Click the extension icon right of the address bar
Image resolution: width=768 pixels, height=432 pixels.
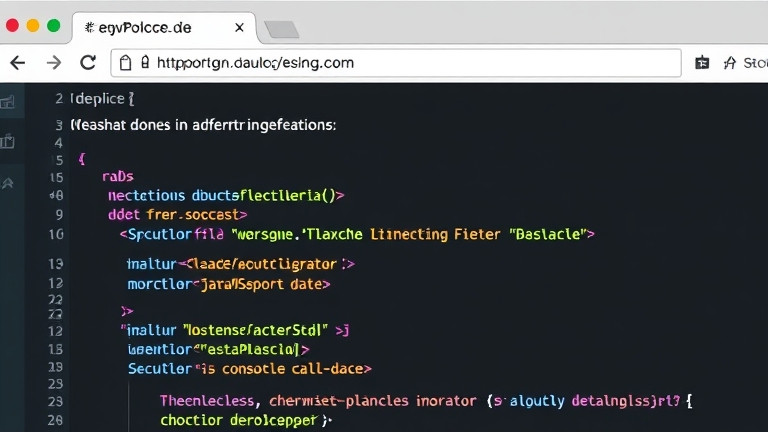702,63
